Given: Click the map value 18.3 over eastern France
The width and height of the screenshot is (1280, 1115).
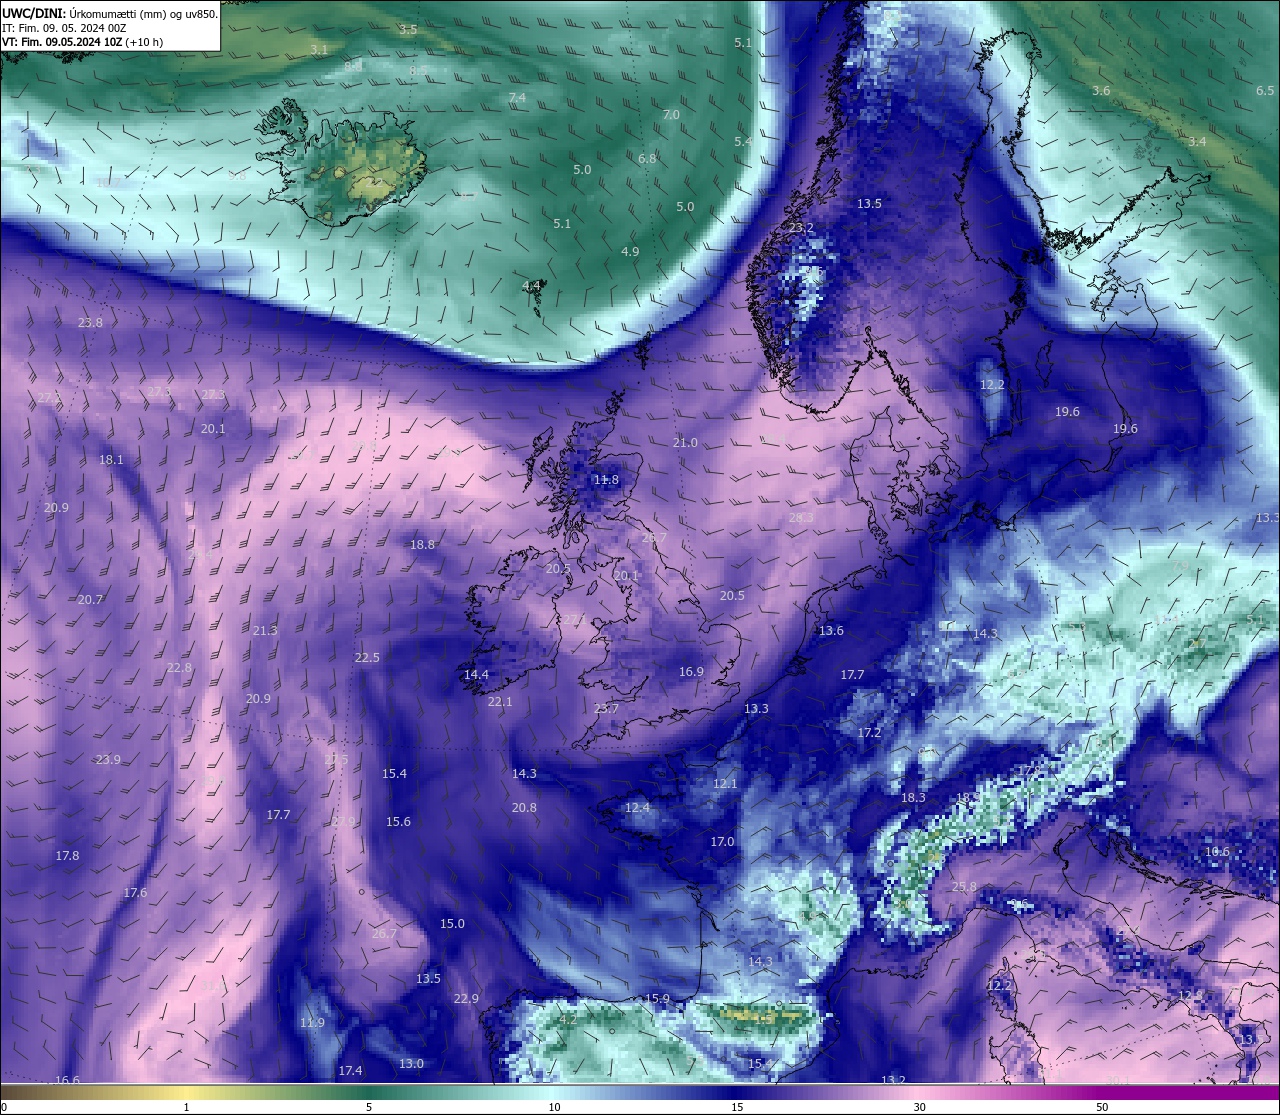Looking at the screenshot, I should [x=913, y=797].
